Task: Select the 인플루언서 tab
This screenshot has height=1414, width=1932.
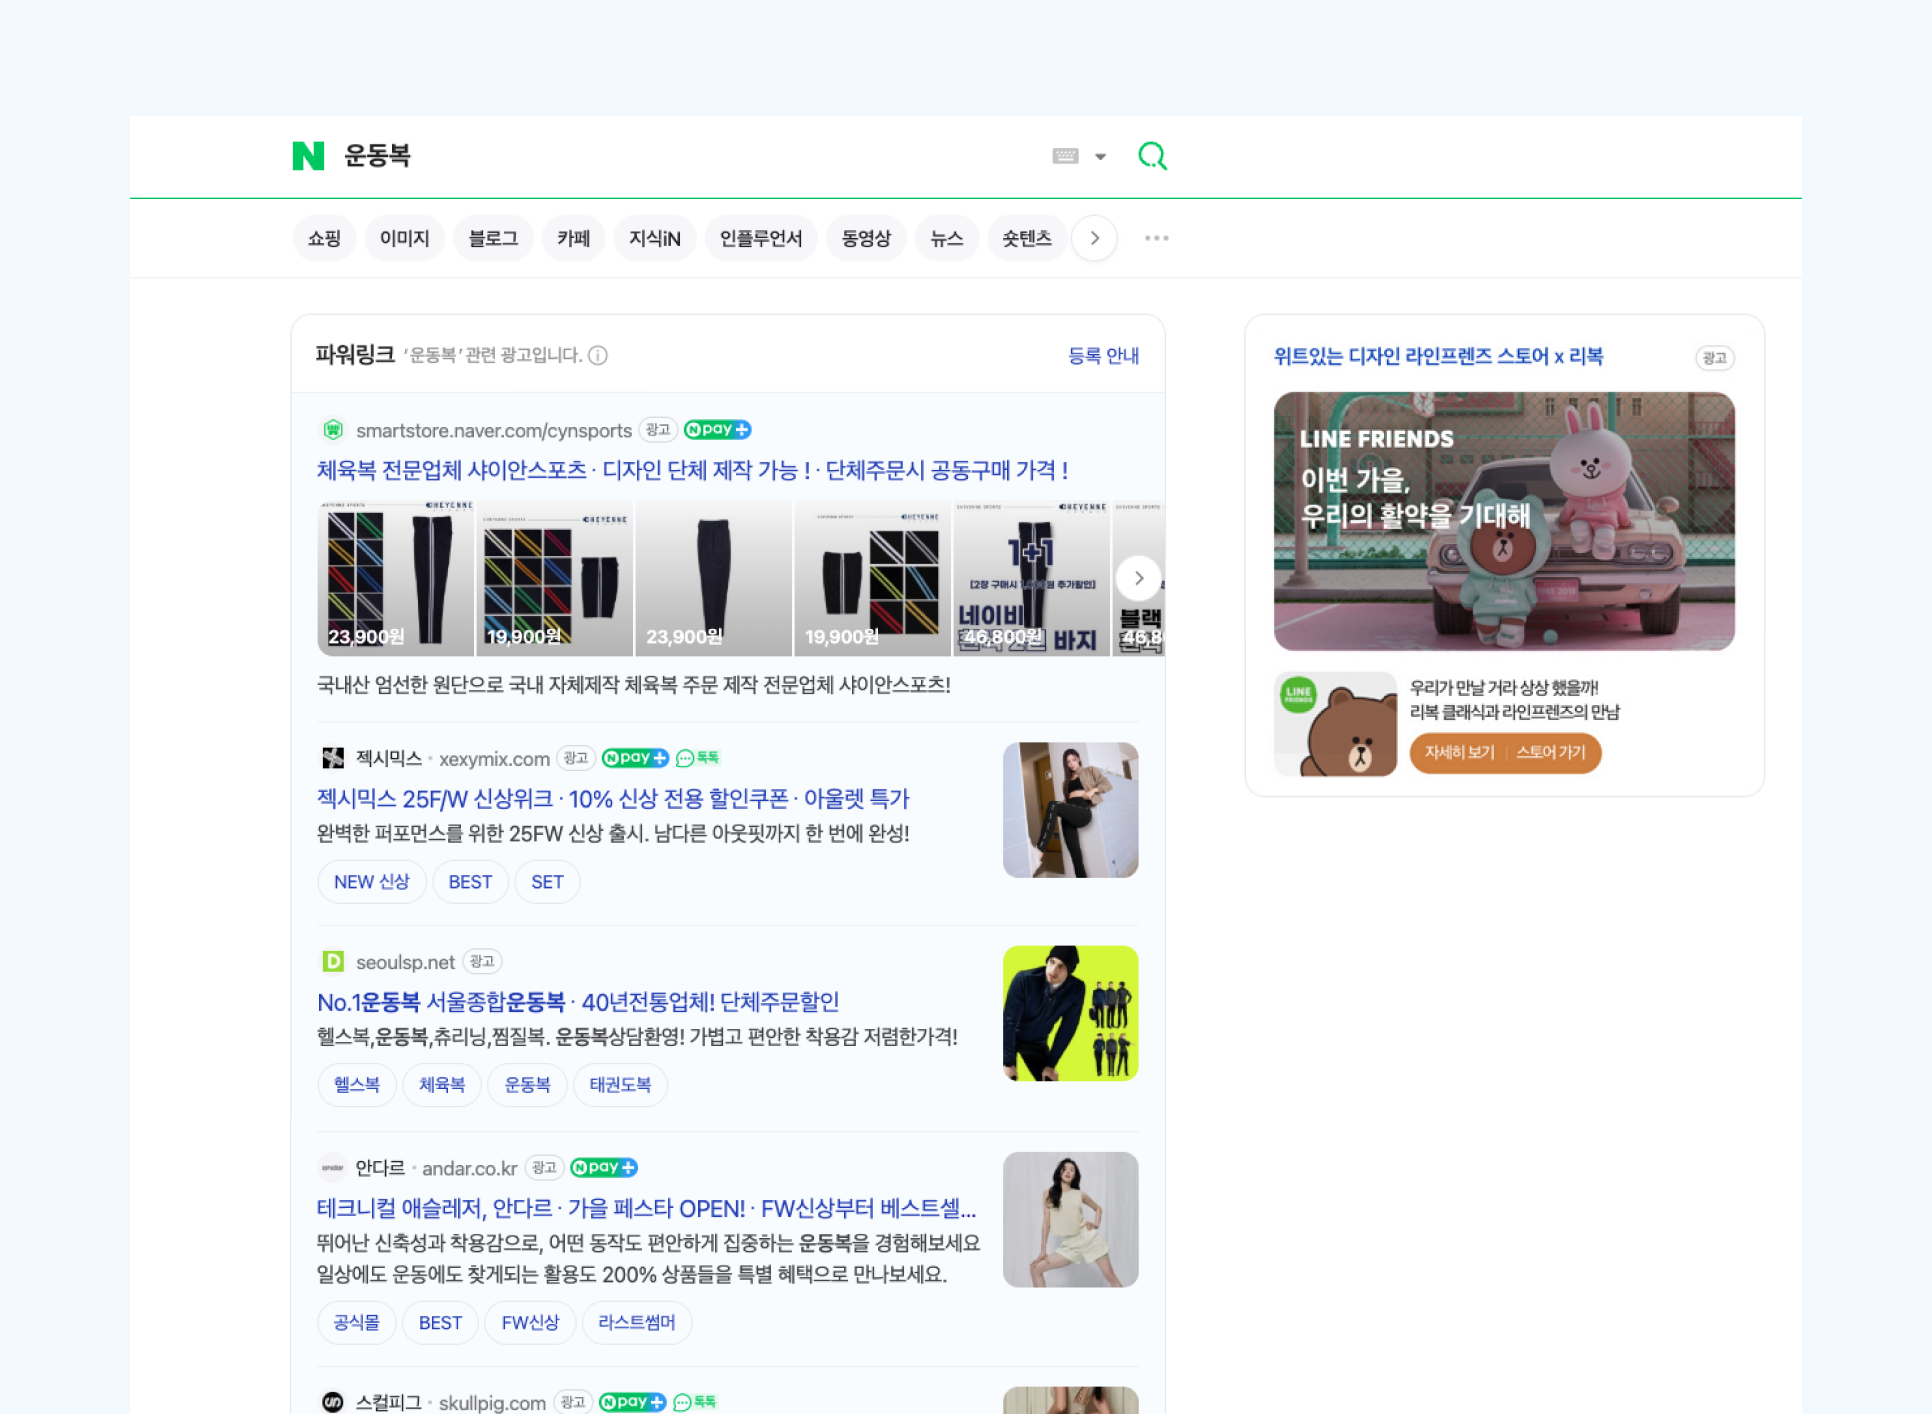Action: [x=761, y=238]
